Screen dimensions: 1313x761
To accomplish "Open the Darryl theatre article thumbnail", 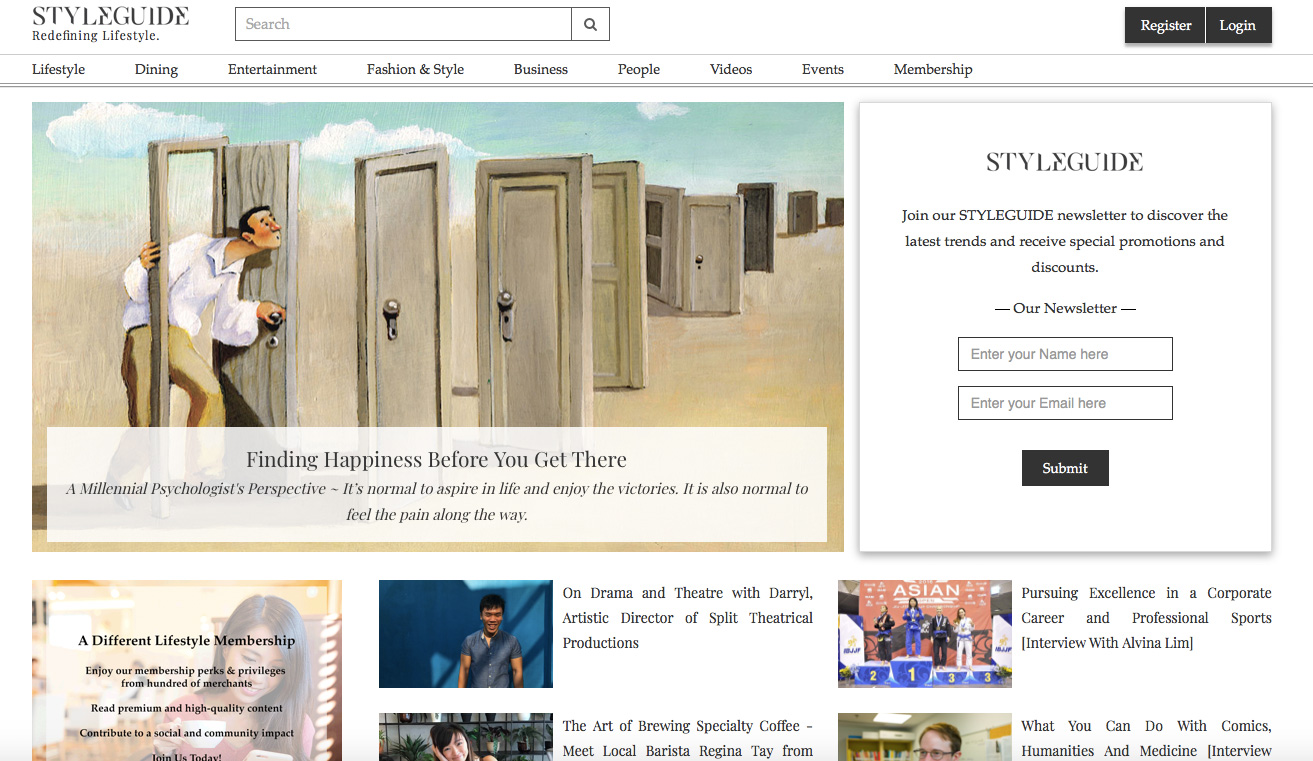I will click(466, 634).
